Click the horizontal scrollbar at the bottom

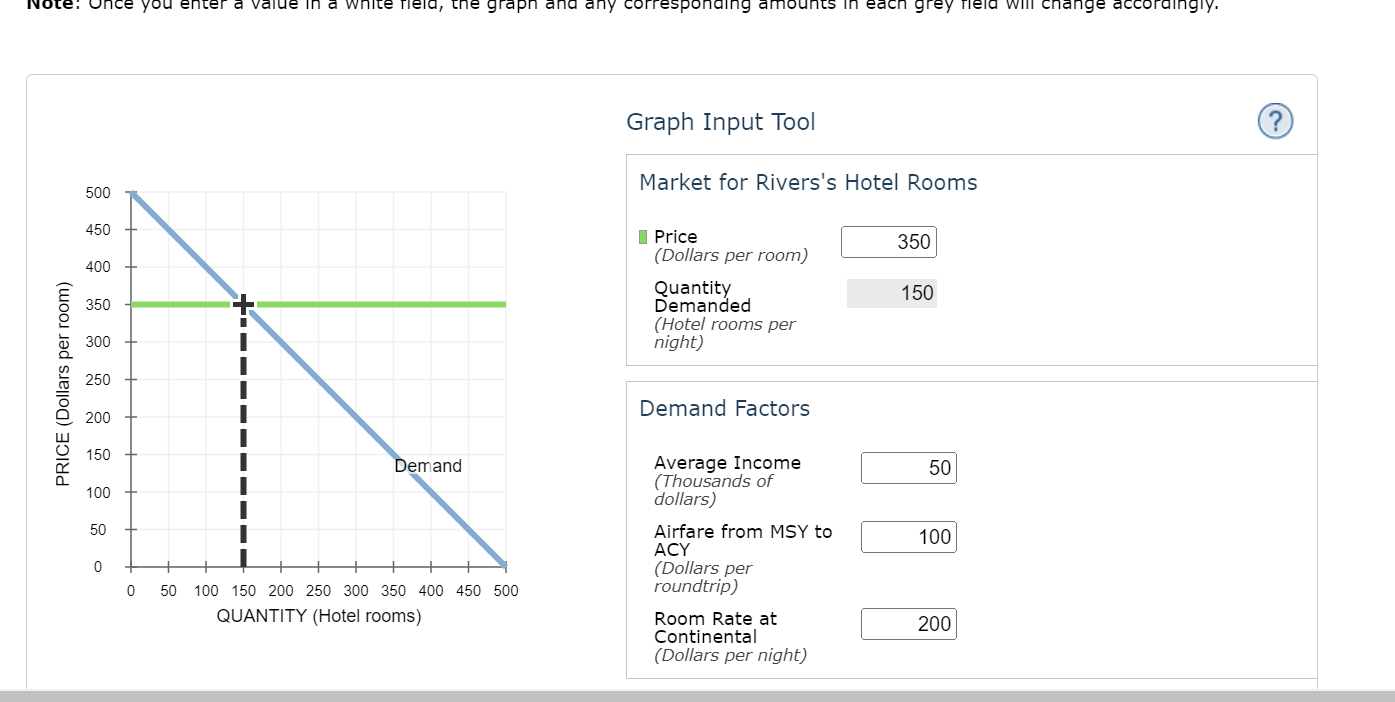tap(697, 695)
